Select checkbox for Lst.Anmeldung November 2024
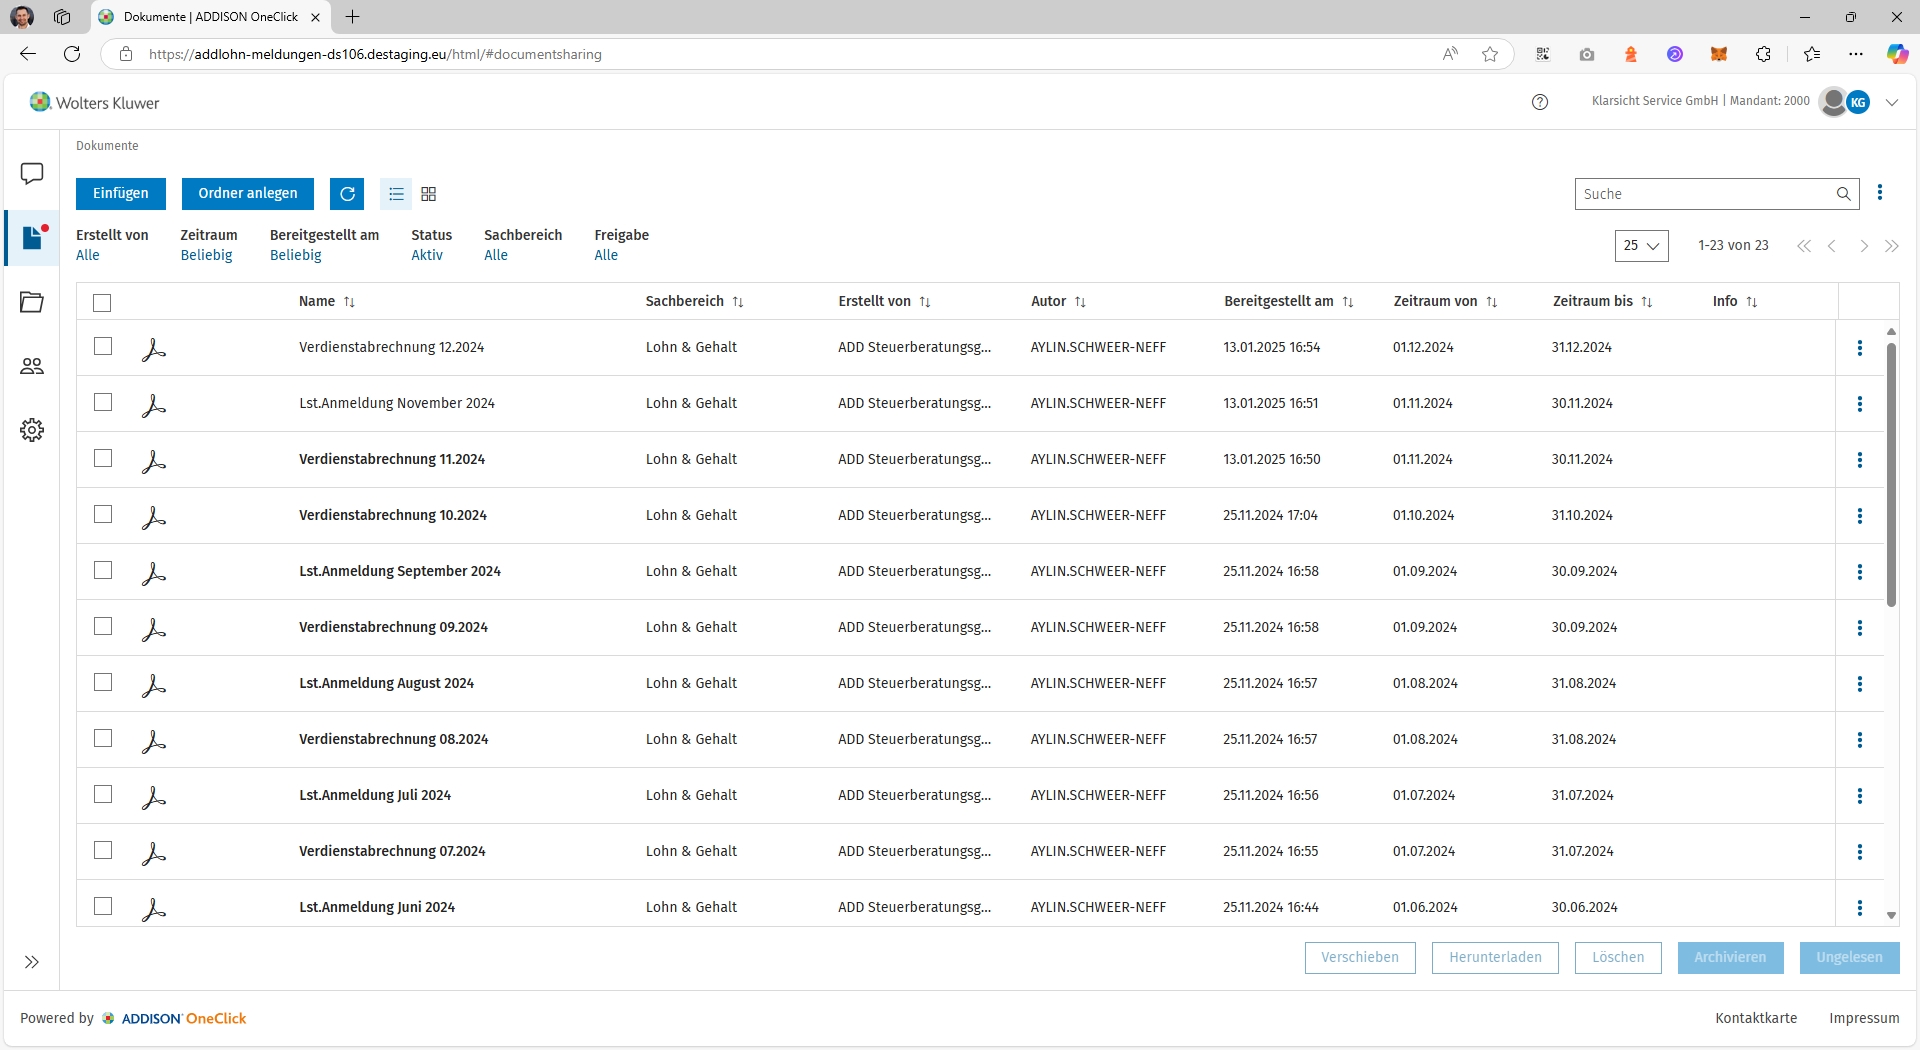 [103, 402]
